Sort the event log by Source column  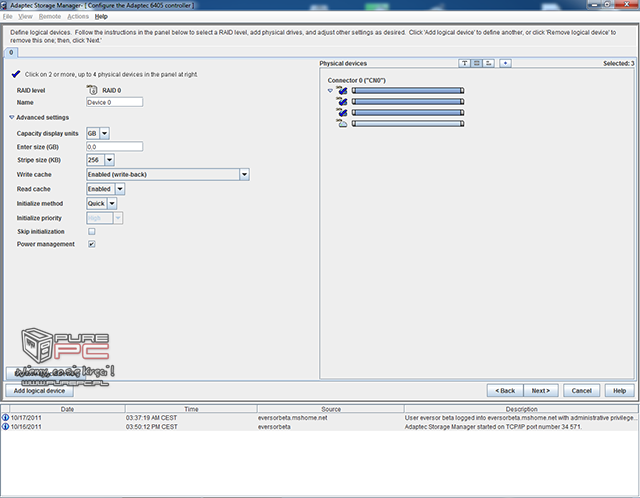(x=331, y=409)
